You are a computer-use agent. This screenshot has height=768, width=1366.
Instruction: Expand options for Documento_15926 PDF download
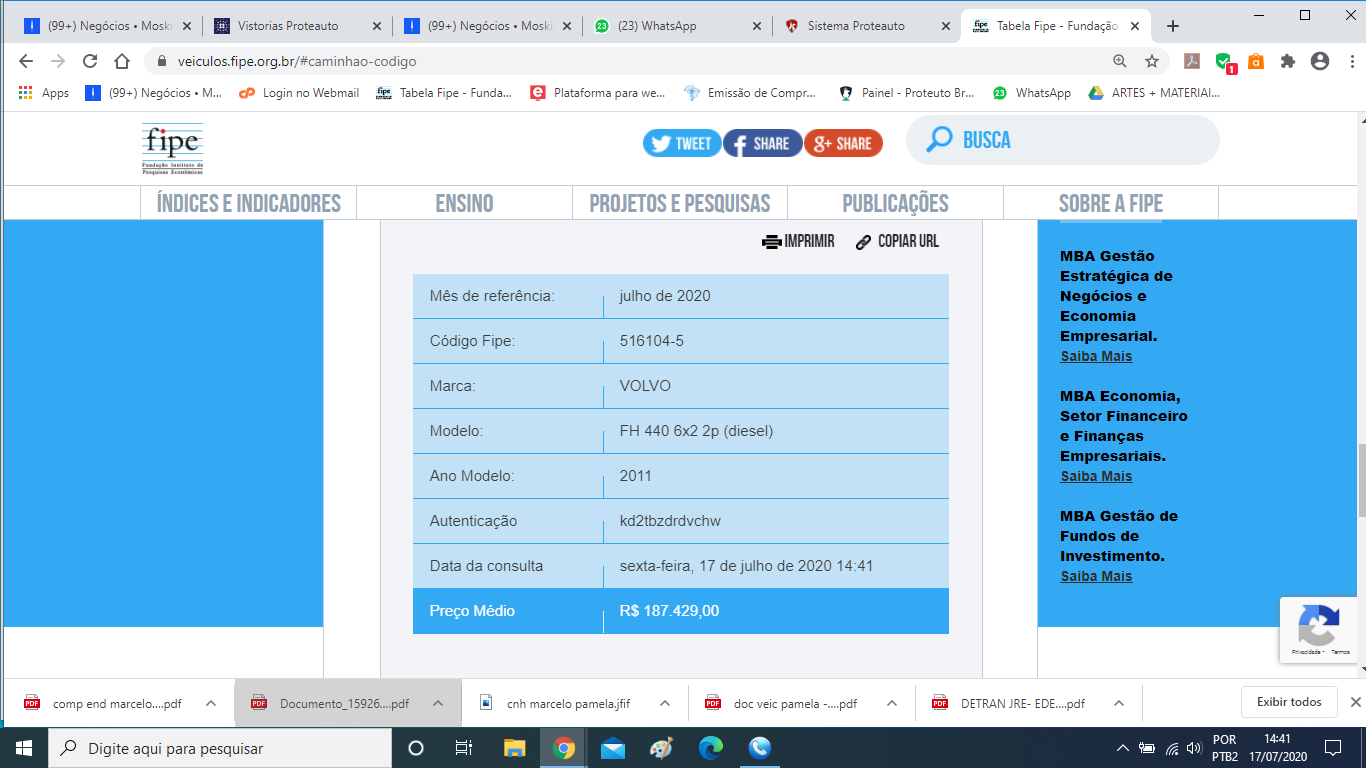[438, 703]
